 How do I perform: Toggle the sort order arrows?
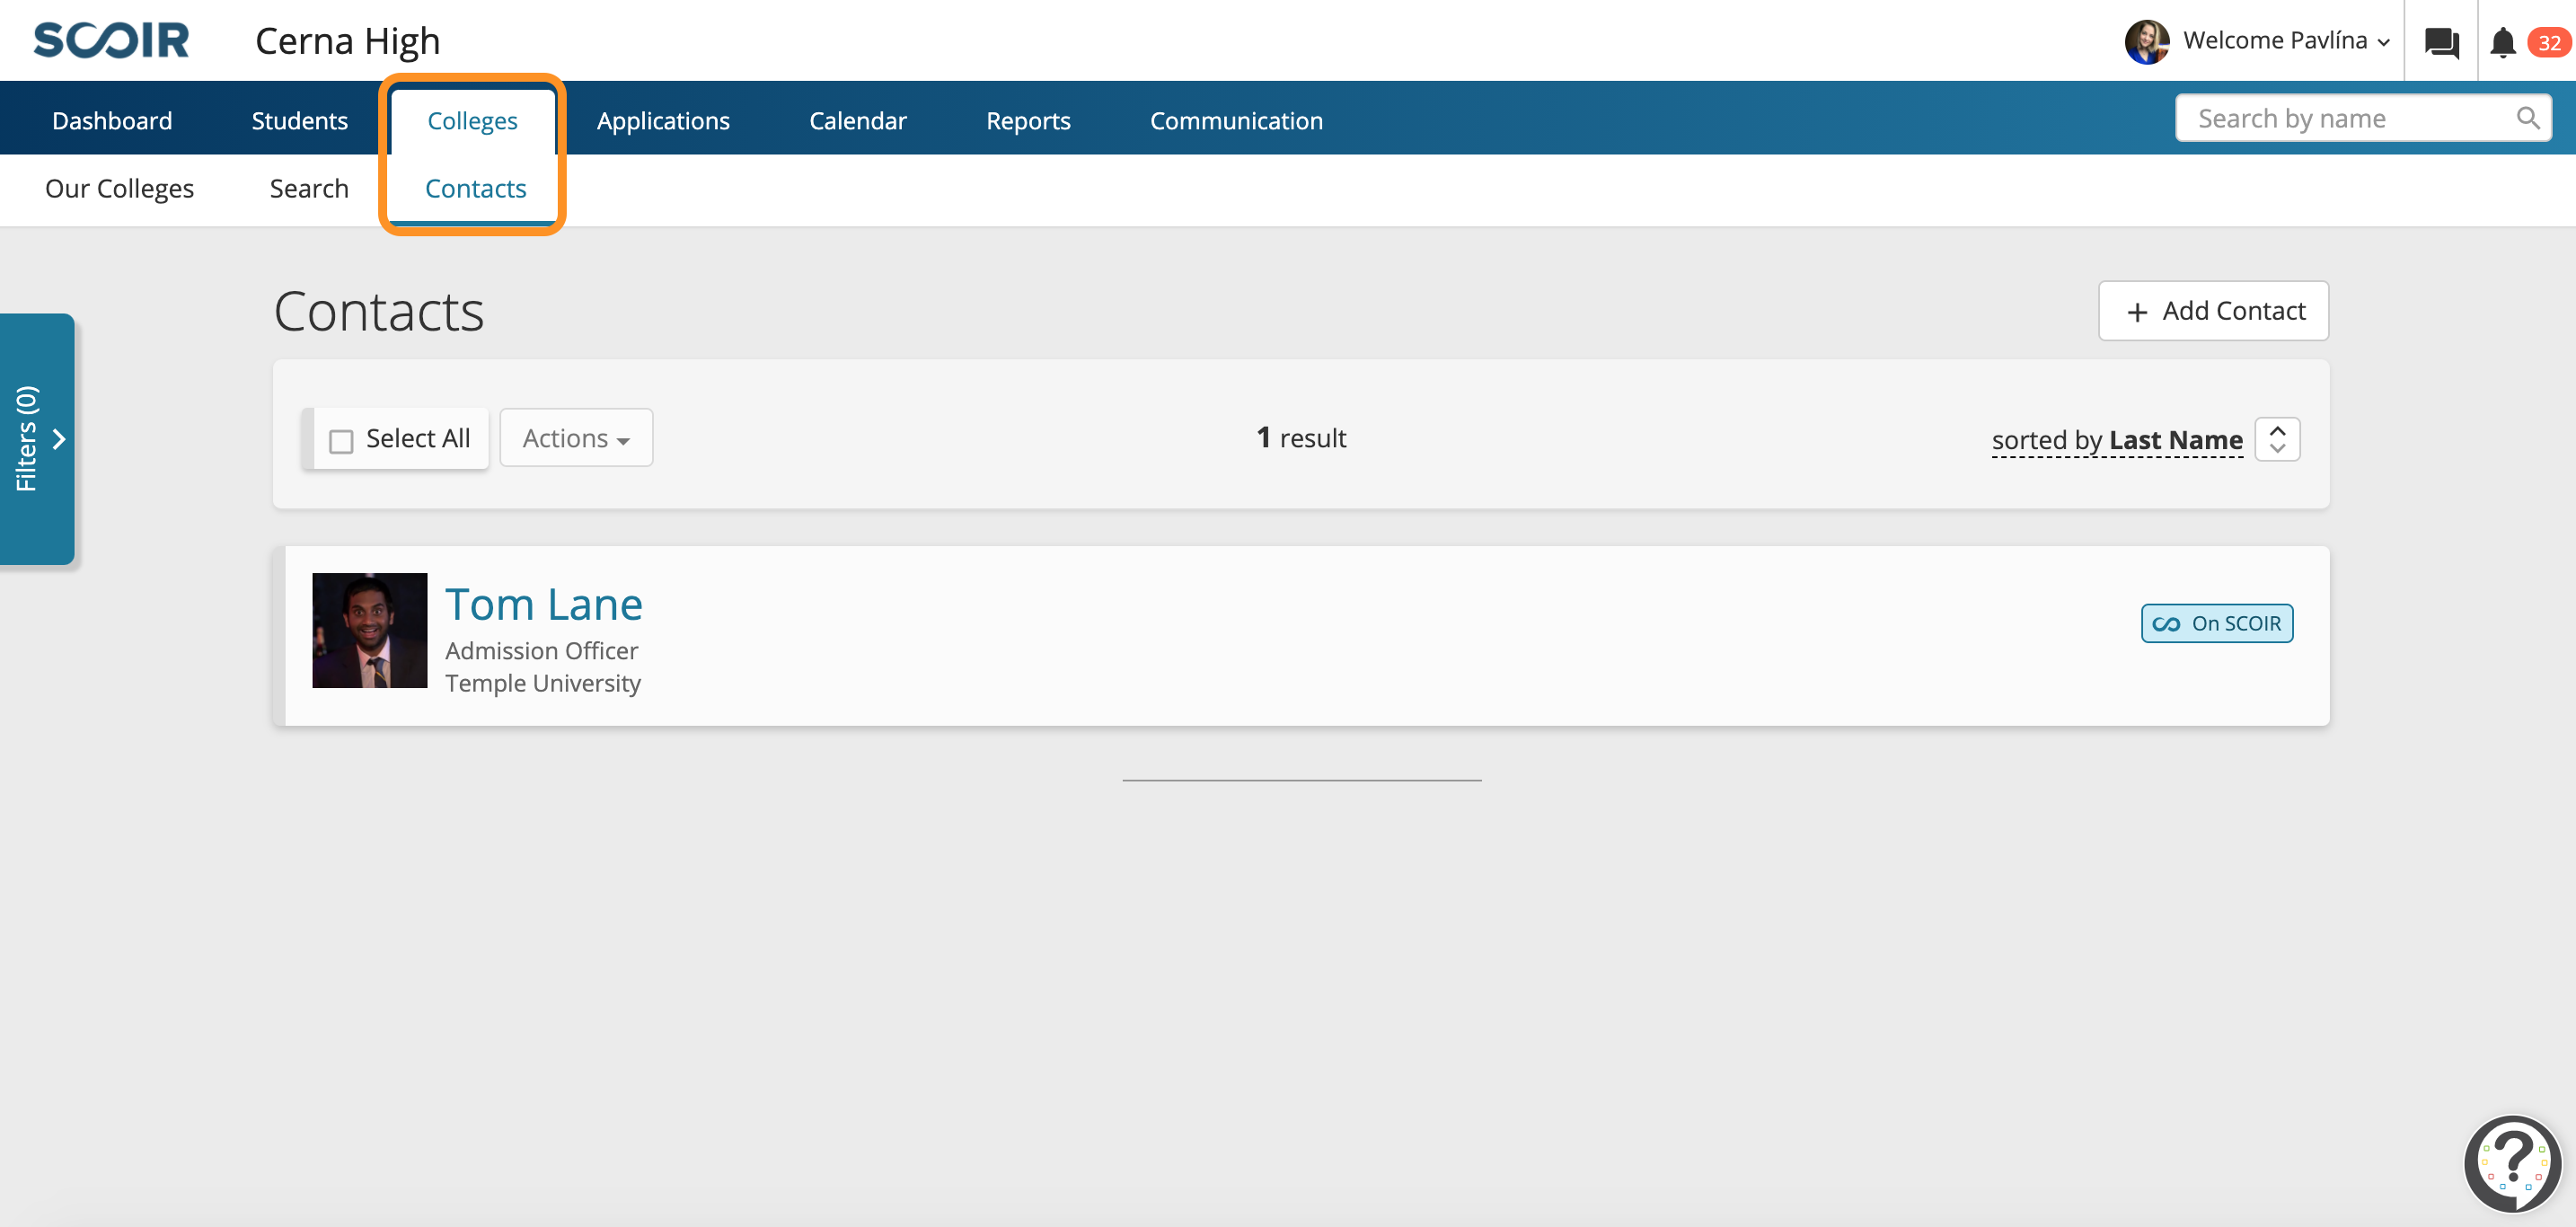coord(2277,439)
